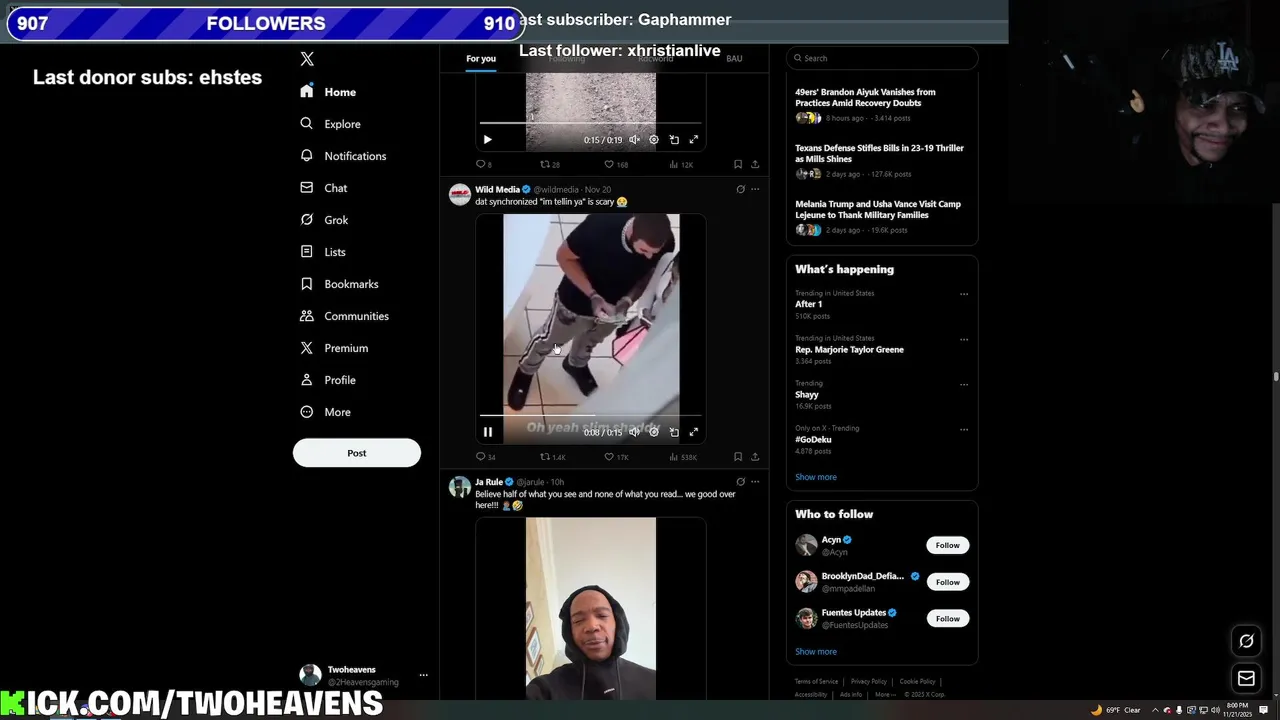Open Grok explain on Ja Rule post
1280x720 pixels.
[740, 482]
